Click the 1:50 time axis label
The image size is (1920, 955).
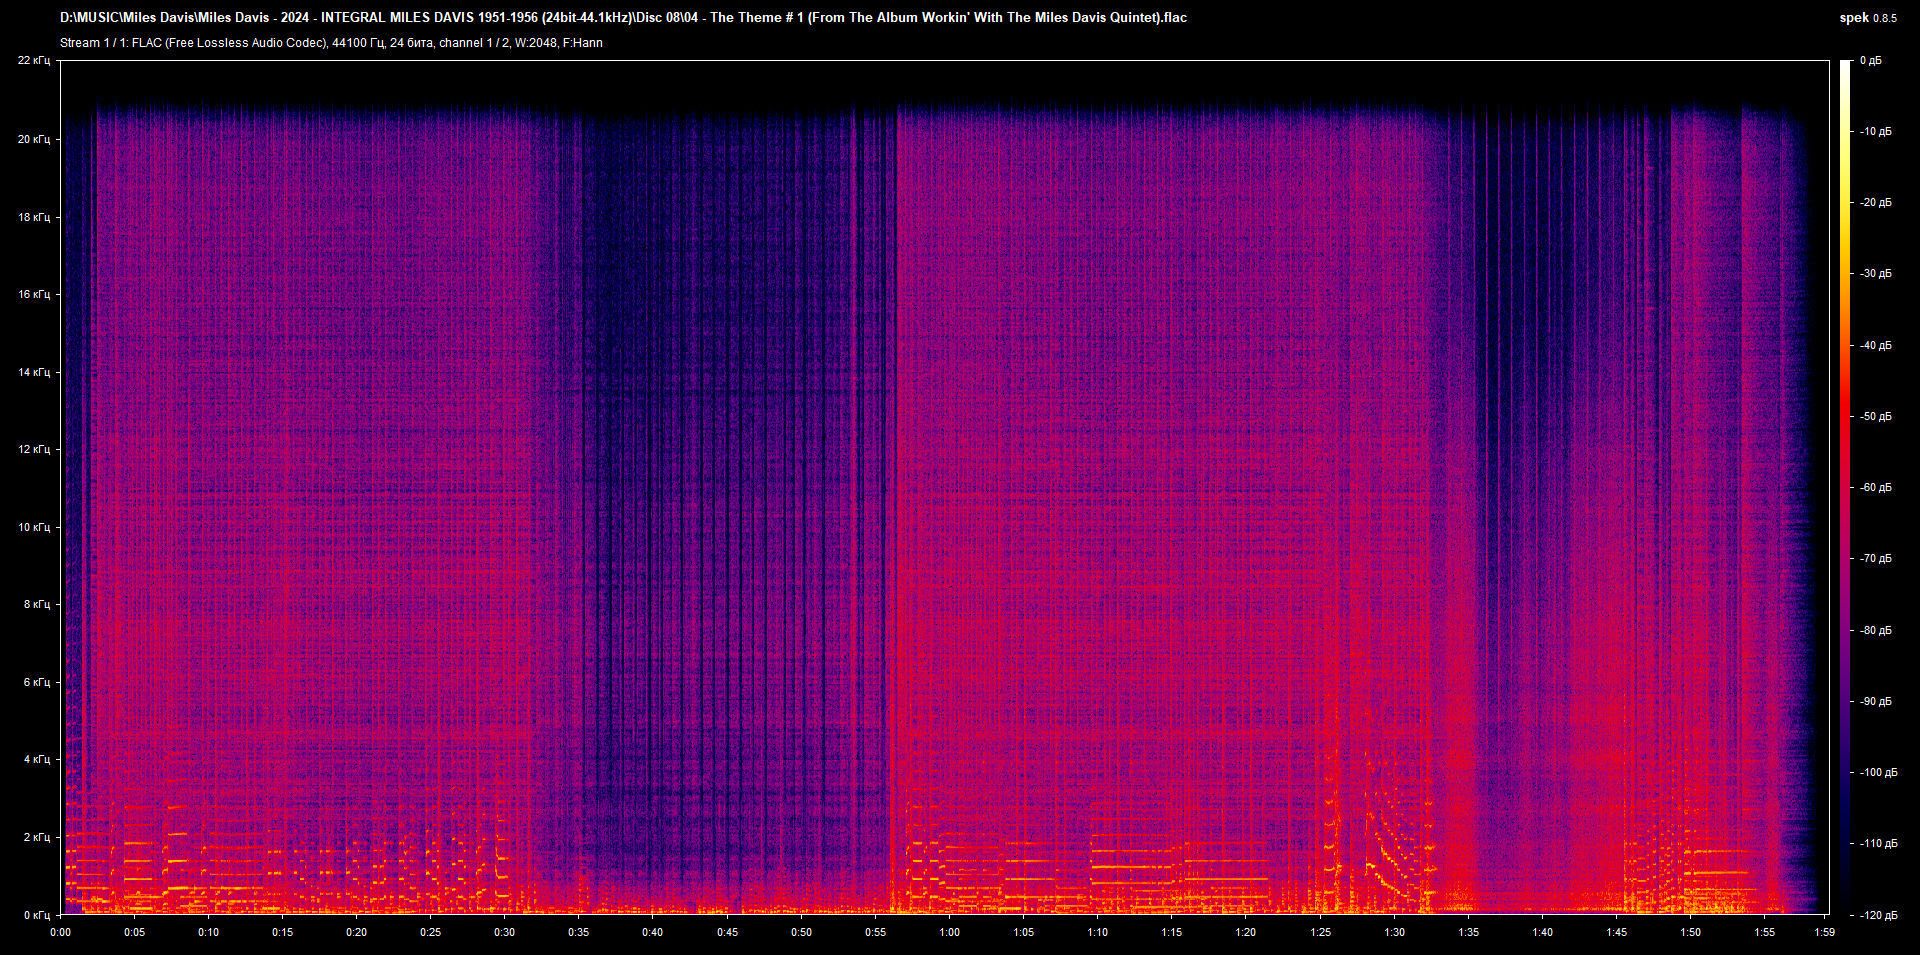pyautogui.click(x=1691, y=932)
